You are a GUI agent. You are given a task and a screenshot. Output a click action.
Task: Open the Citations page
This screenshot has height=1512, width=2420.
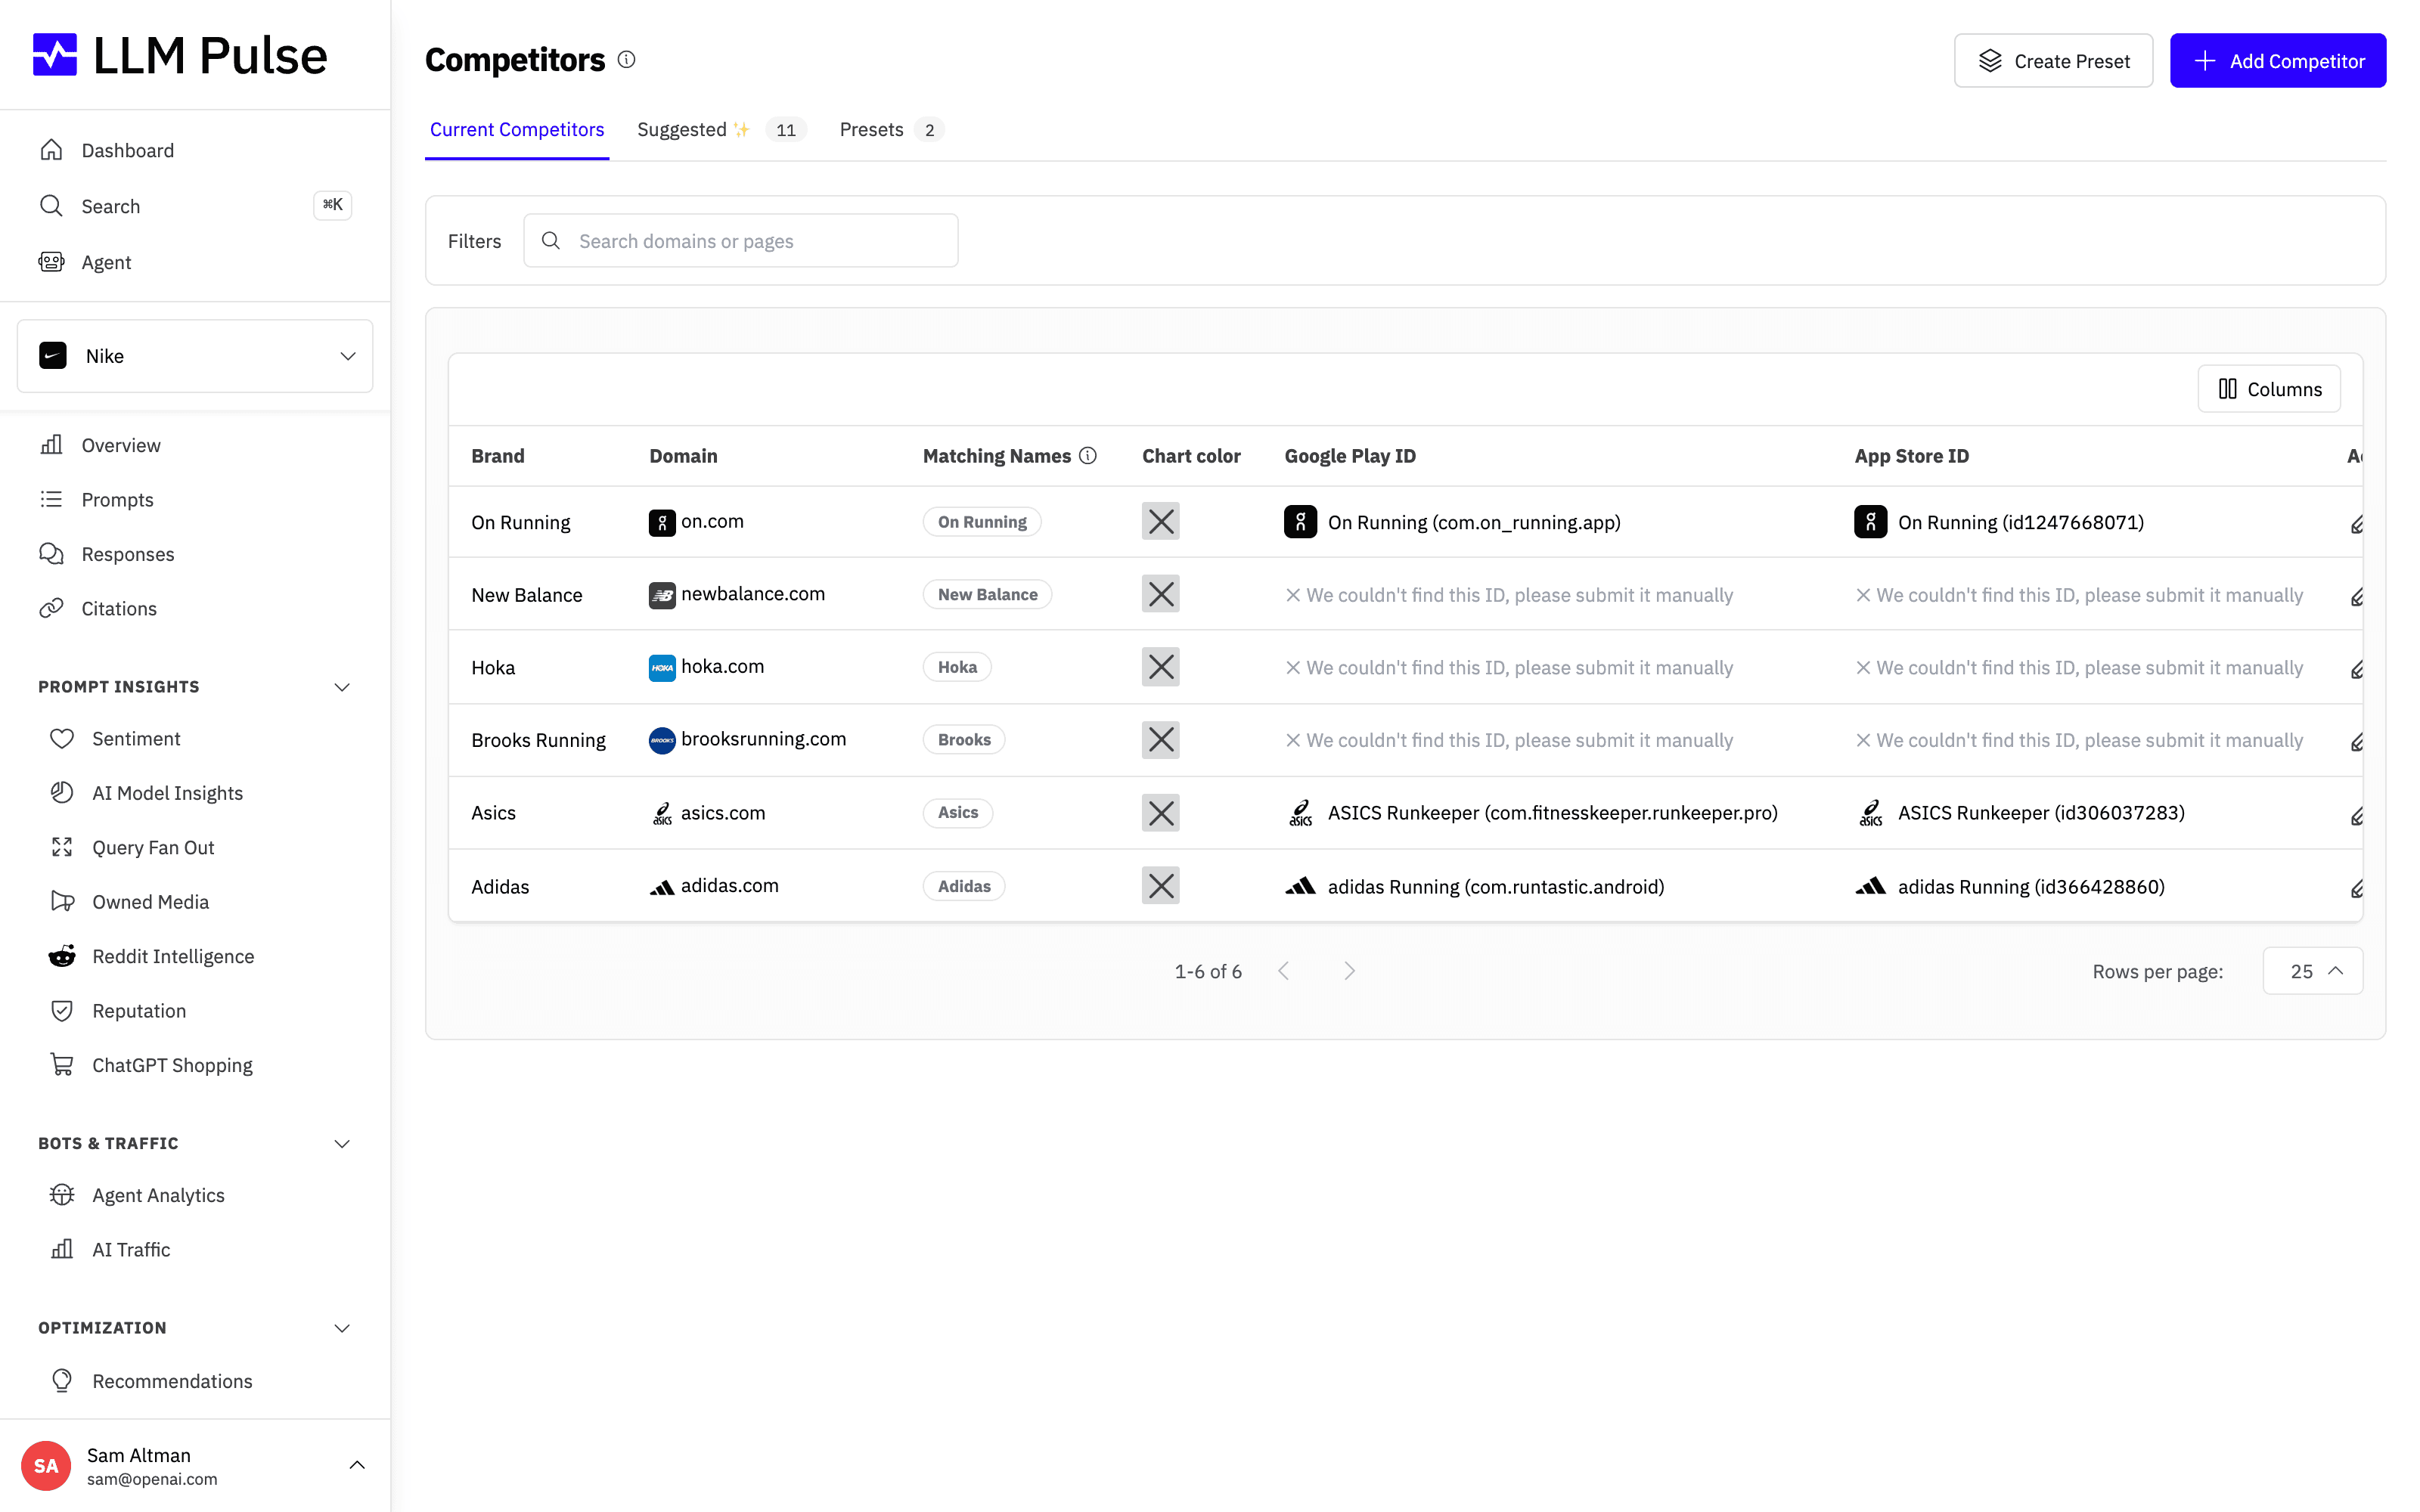[119, 608]
